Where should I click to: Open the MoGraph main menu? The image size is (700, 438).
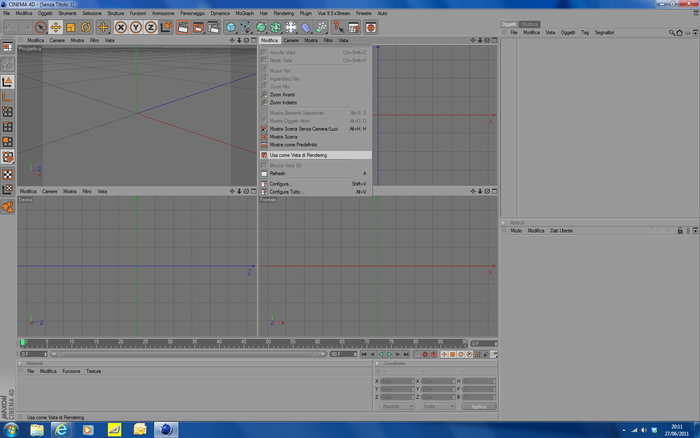pos(244,13)
